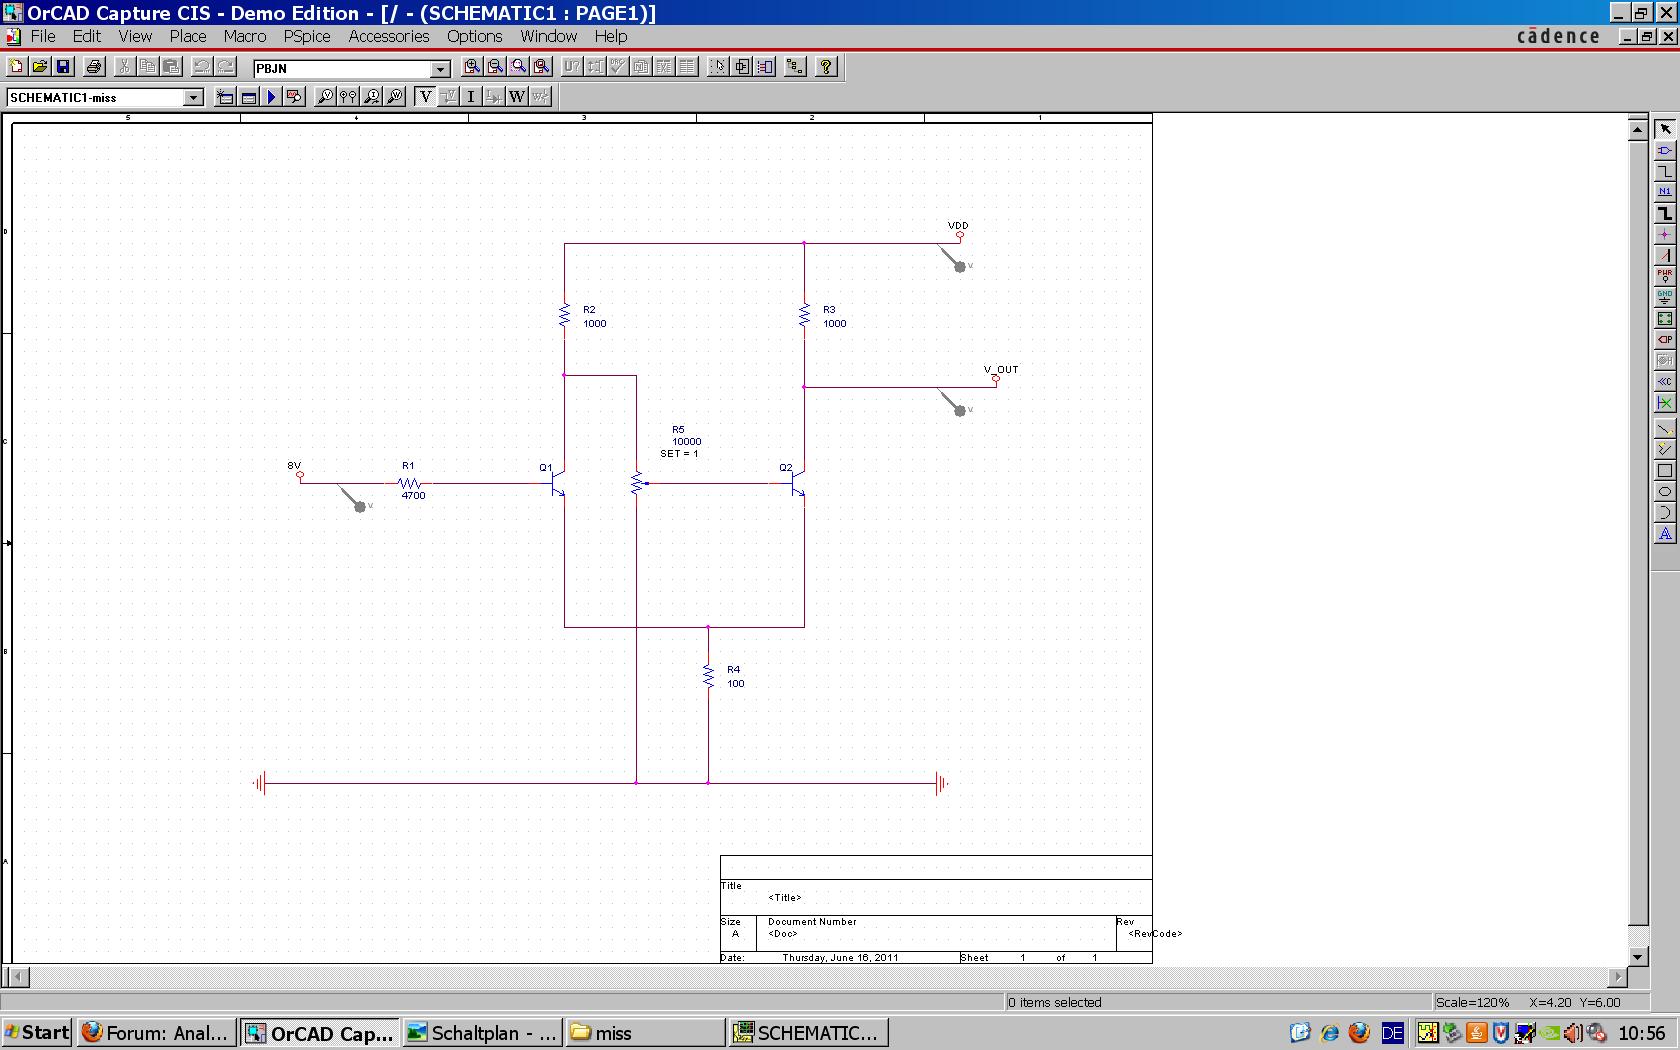This screenshot has width=1680, height=1050.
Task: Switch to the Schaltplan taskbar window
Action: pos(483,1033)
